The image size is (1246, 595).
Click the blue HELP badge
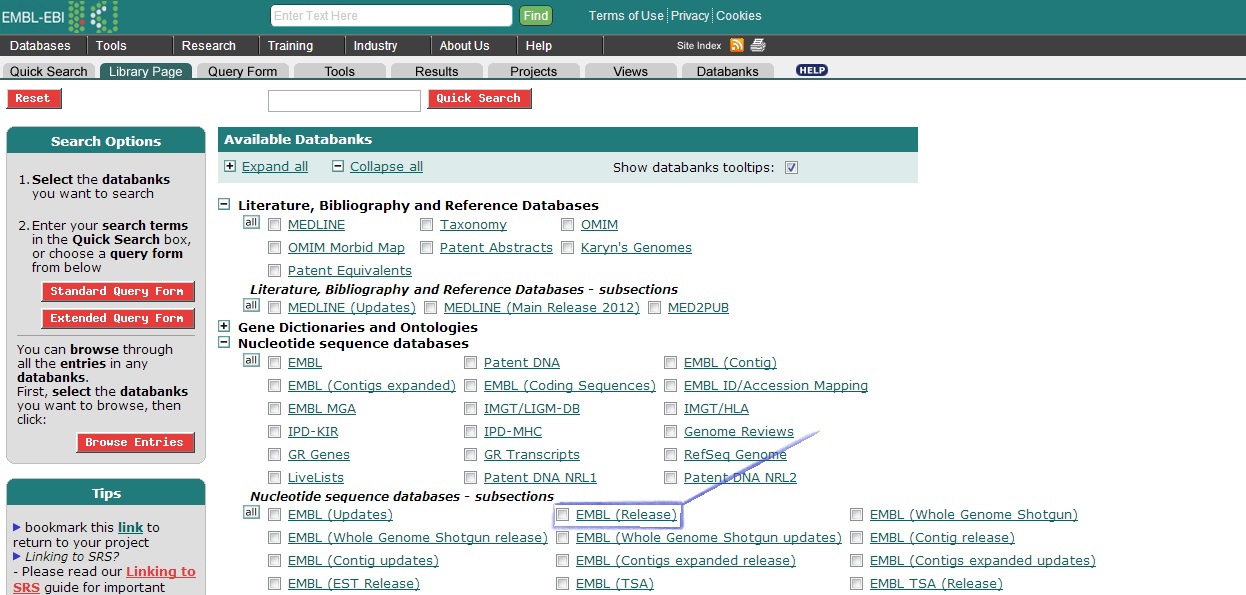coord(812,70)
